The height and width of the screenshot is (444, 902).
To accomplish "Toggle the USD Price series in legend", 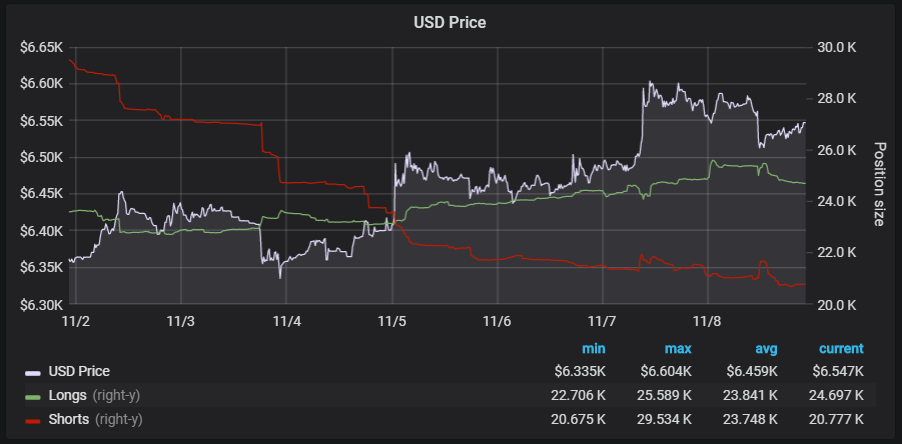I will tap(79, 371).
